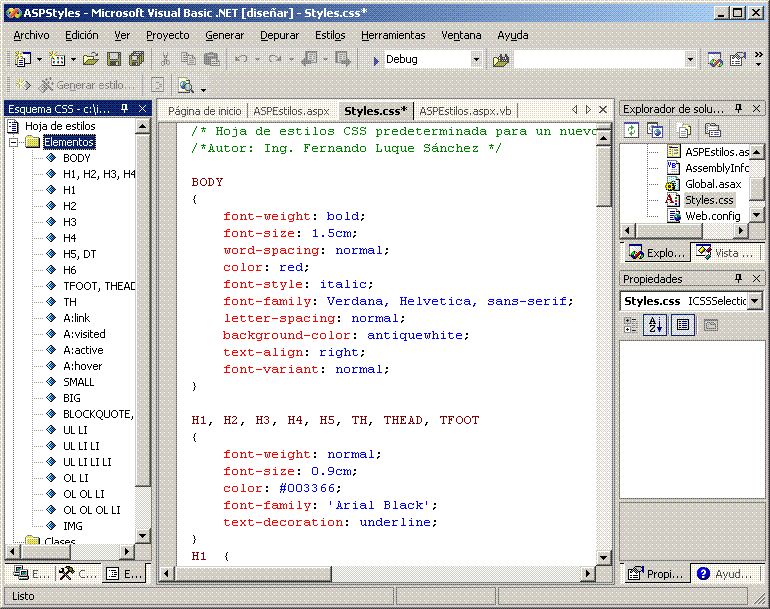
Task: Click the Undo arrow icon
Action: [x=241, y=59]
